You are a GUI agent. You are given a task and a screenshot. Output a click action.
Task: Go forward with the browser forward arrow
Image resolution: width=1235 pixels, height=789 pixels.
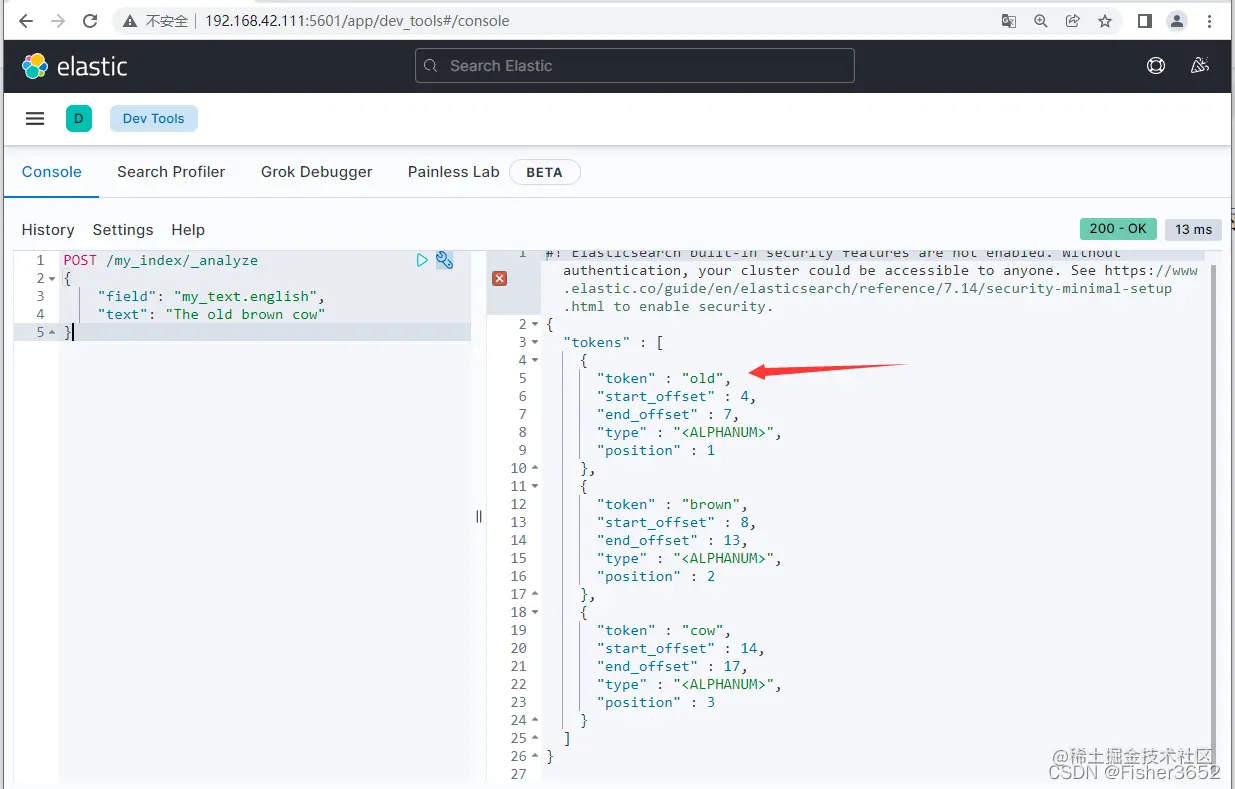[58, 20]
